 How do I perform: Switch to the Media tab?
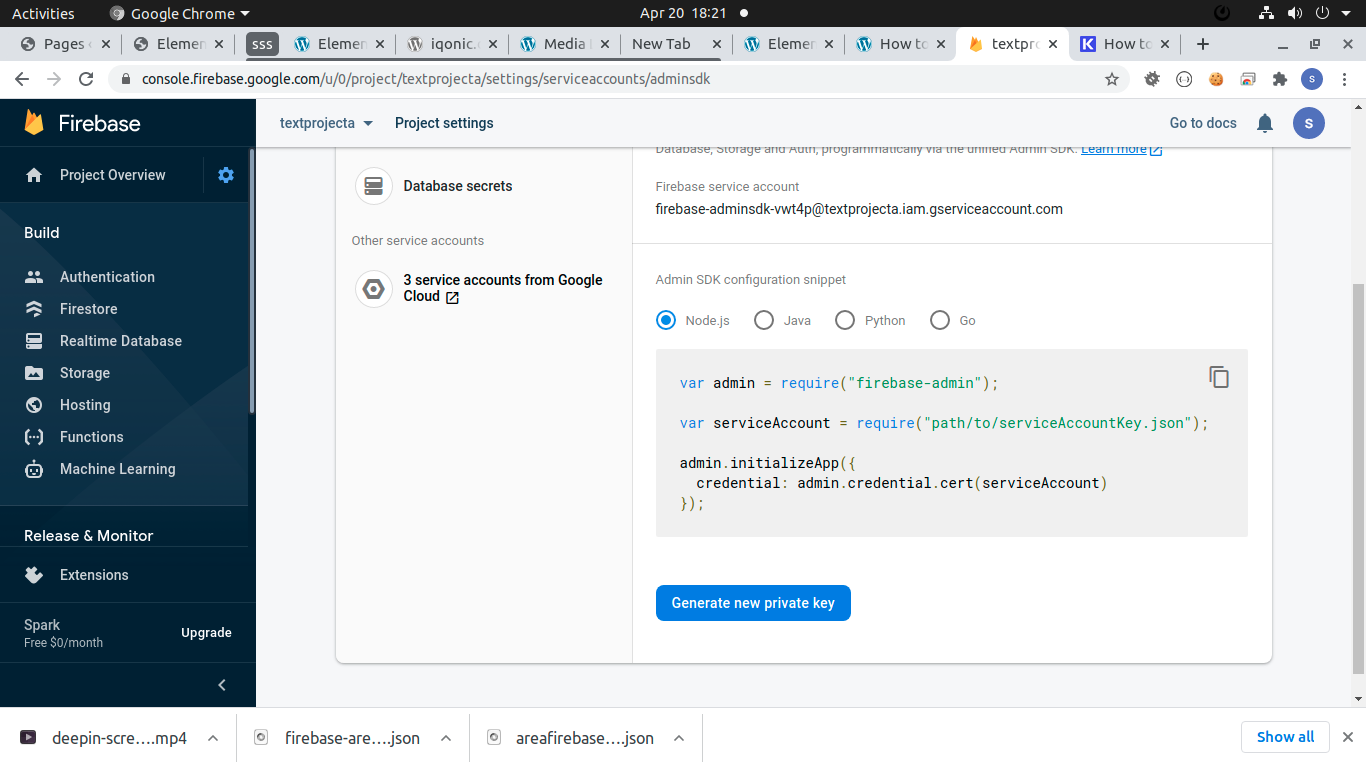(x=563, y=44)
